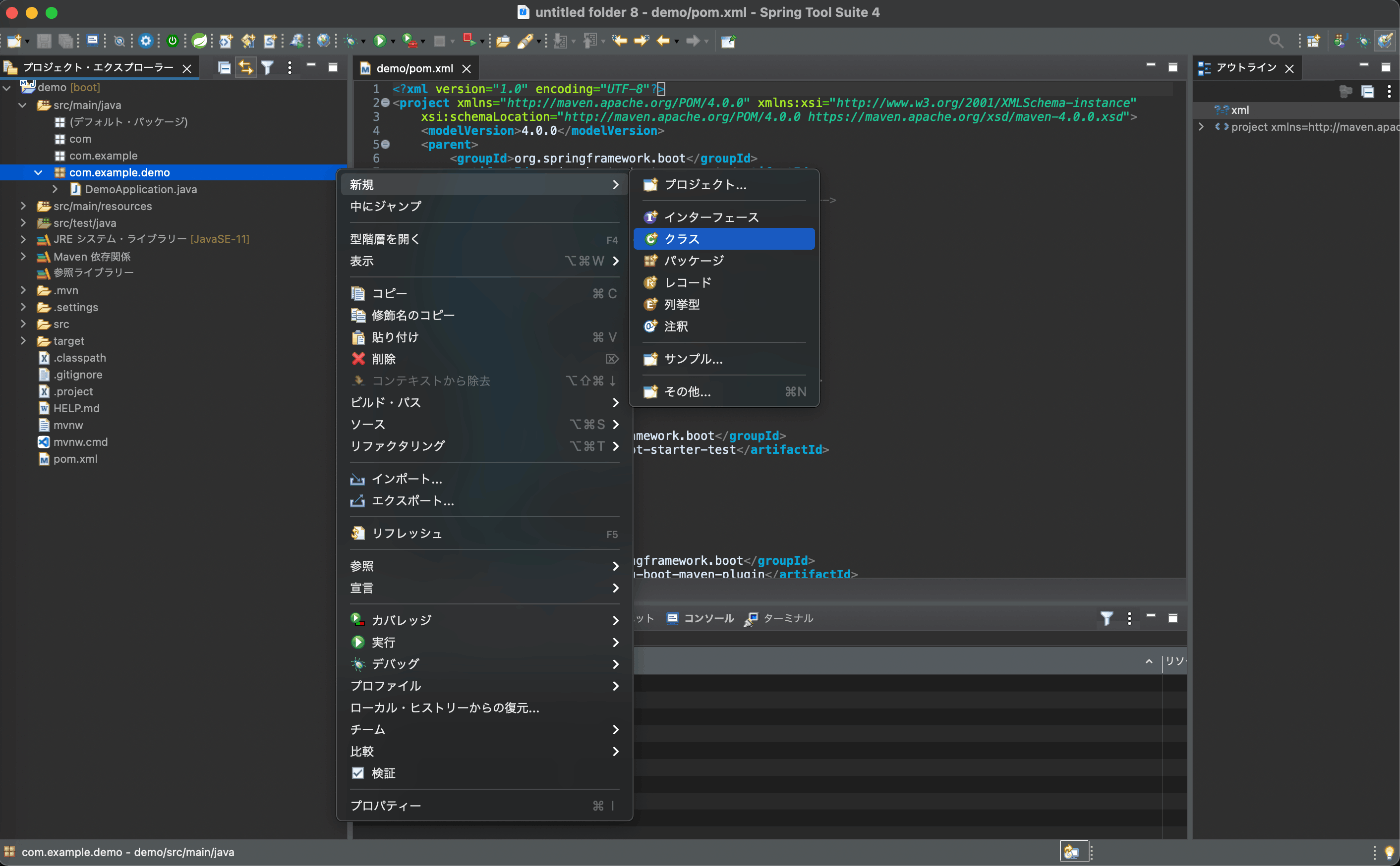Click the green Run toolbar button
The height and width of the screenshot is (866, 1400).
[380, 41]
